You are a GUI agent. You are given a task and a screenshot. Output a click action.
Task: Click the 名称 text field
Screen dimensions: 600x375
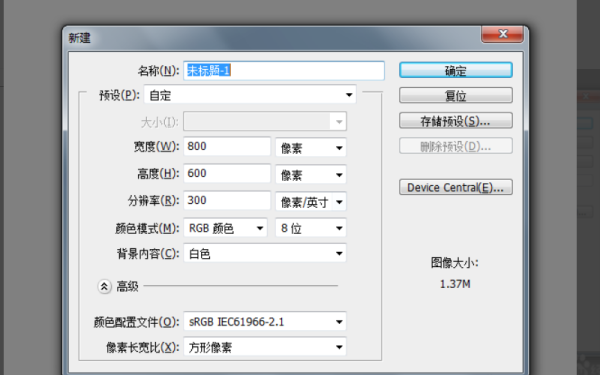pyautogui.click(x=284, y=71)
